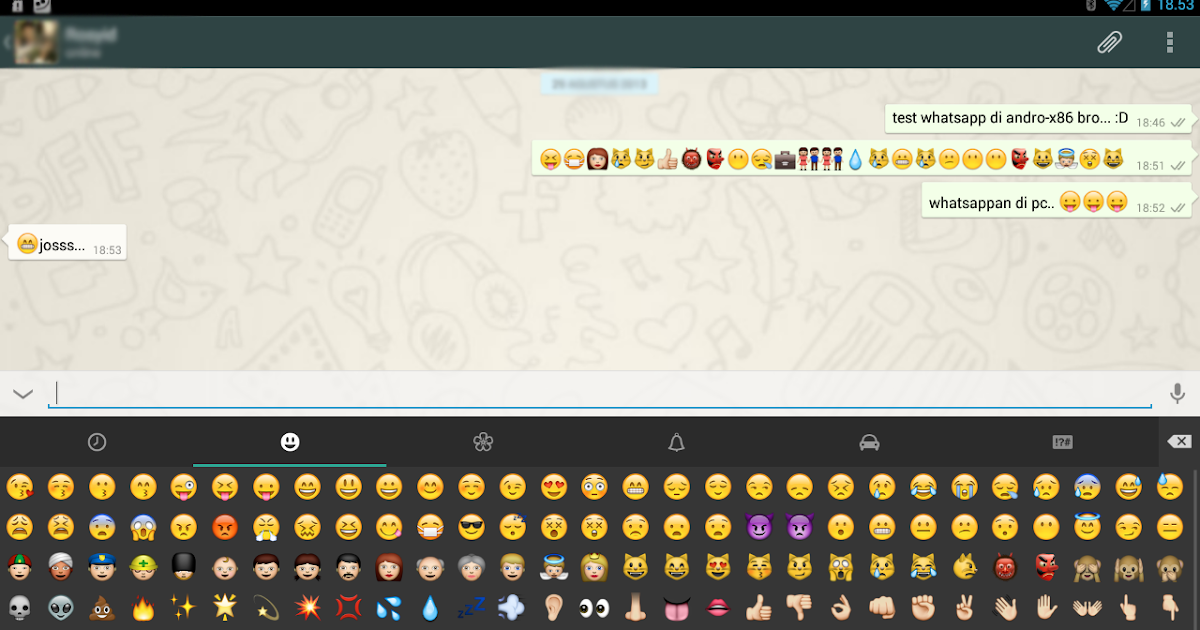The image size is (1200, 630).
Task: Insert the ear emoji
Action: 552,606
